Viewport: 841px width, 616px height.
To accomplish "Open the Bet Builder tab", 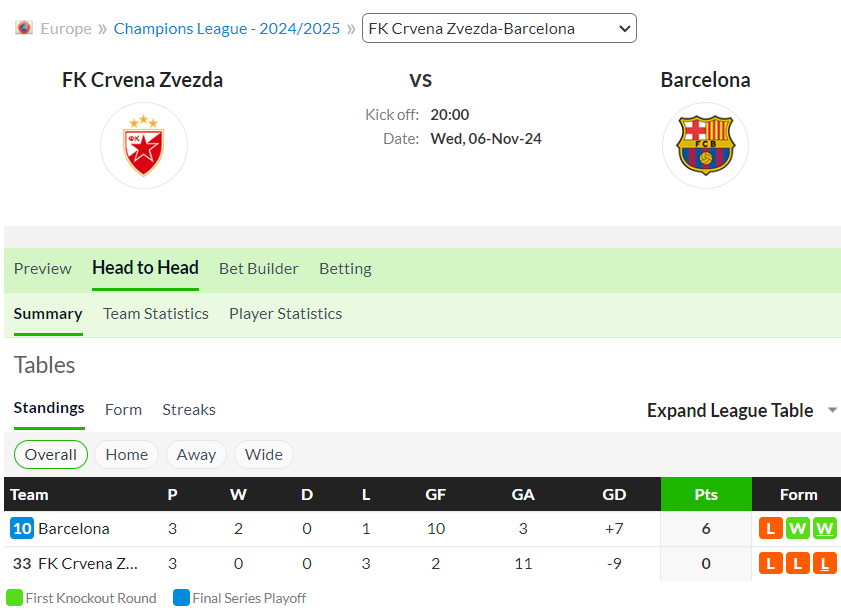I will 259,268.
